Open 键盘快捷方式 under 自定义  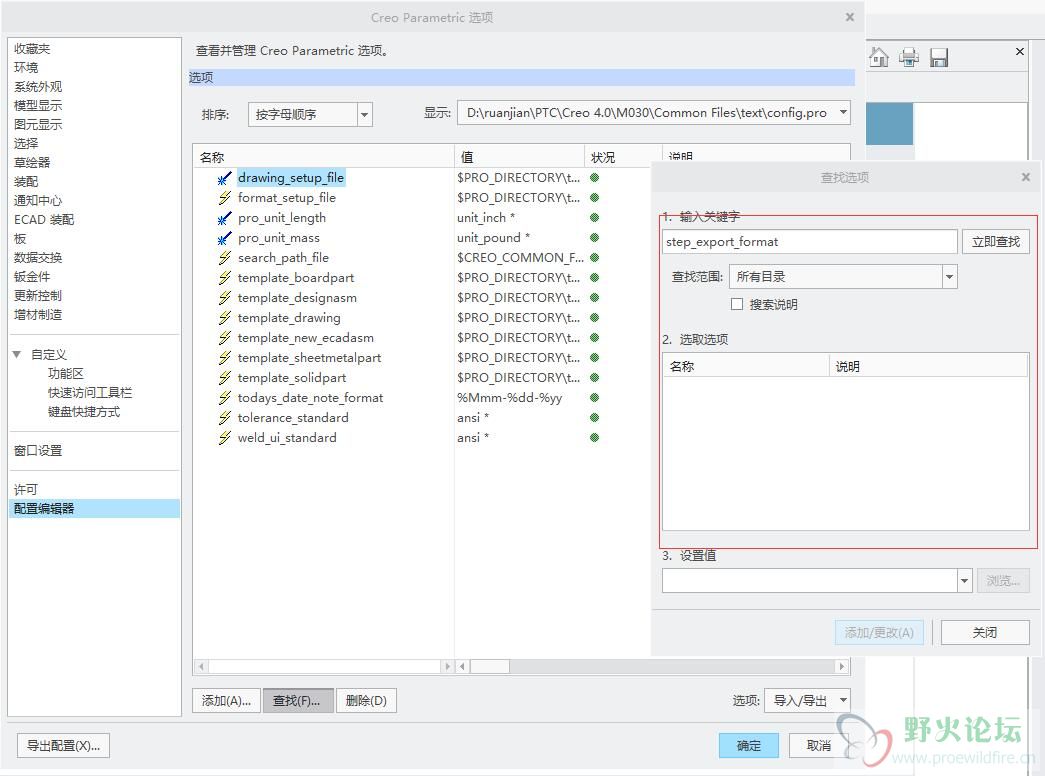(84, 412)
